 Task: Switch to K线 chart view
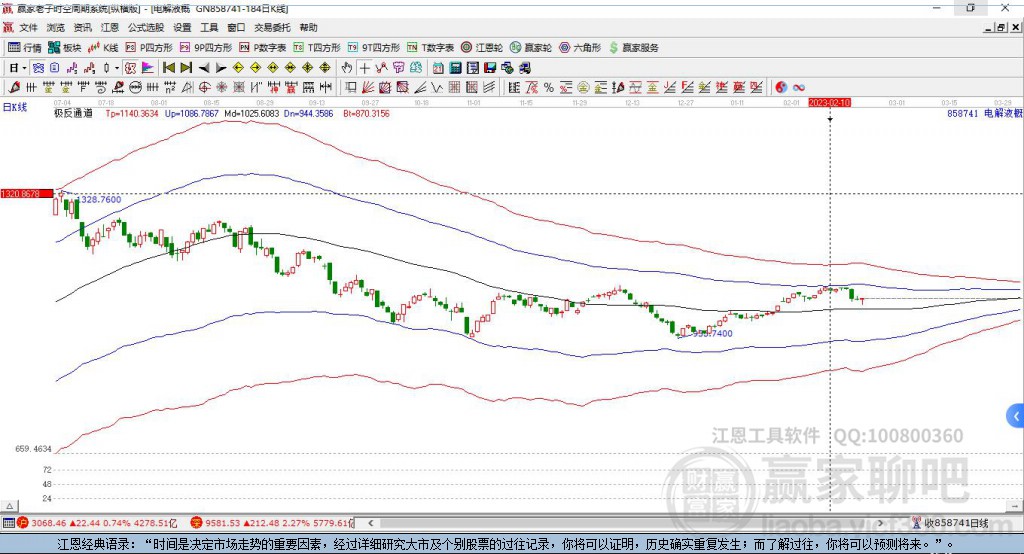tap(103, 48)
